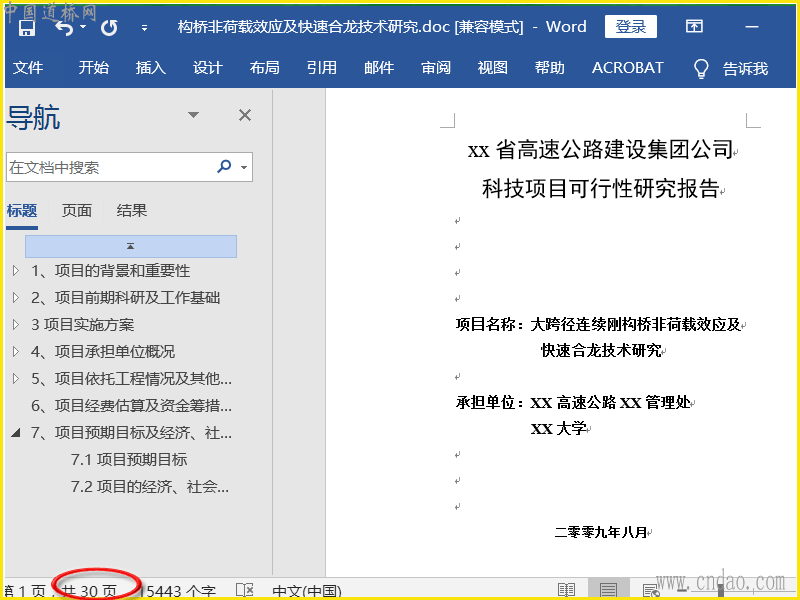800x600 pixels.
Task: Click the page count 共 30 页 in status bar
Action: [90, 591]
